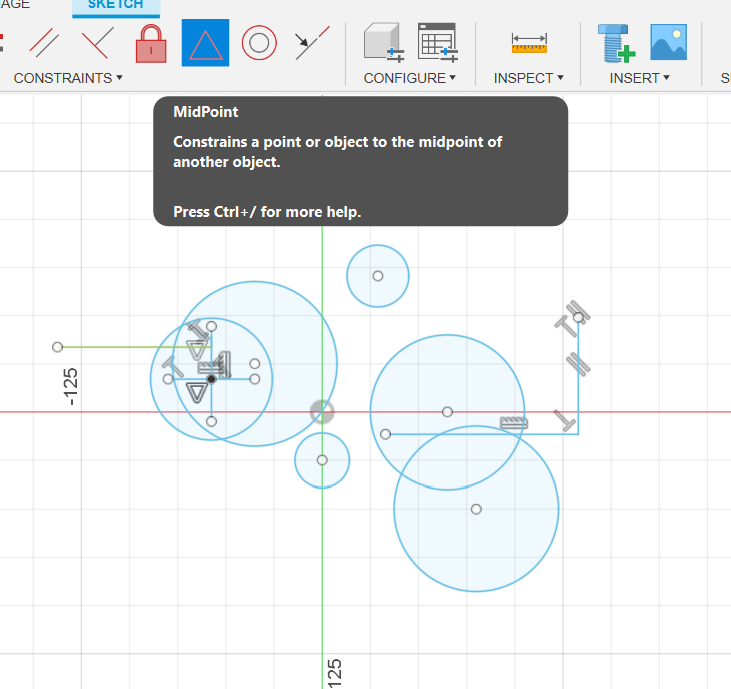Click the -125 axis label
The image size is (731, 689).
70,386
